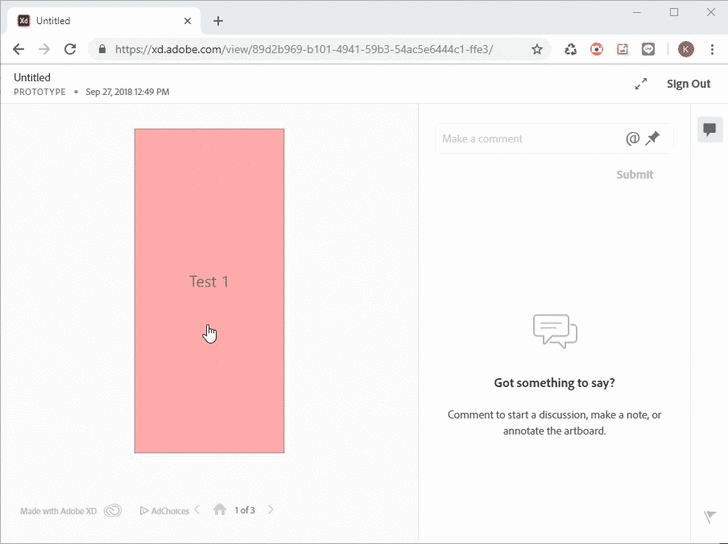This screenshot has height=544, width=728.
Task: Open the Chrome profile avatar K
Action: 686,49
